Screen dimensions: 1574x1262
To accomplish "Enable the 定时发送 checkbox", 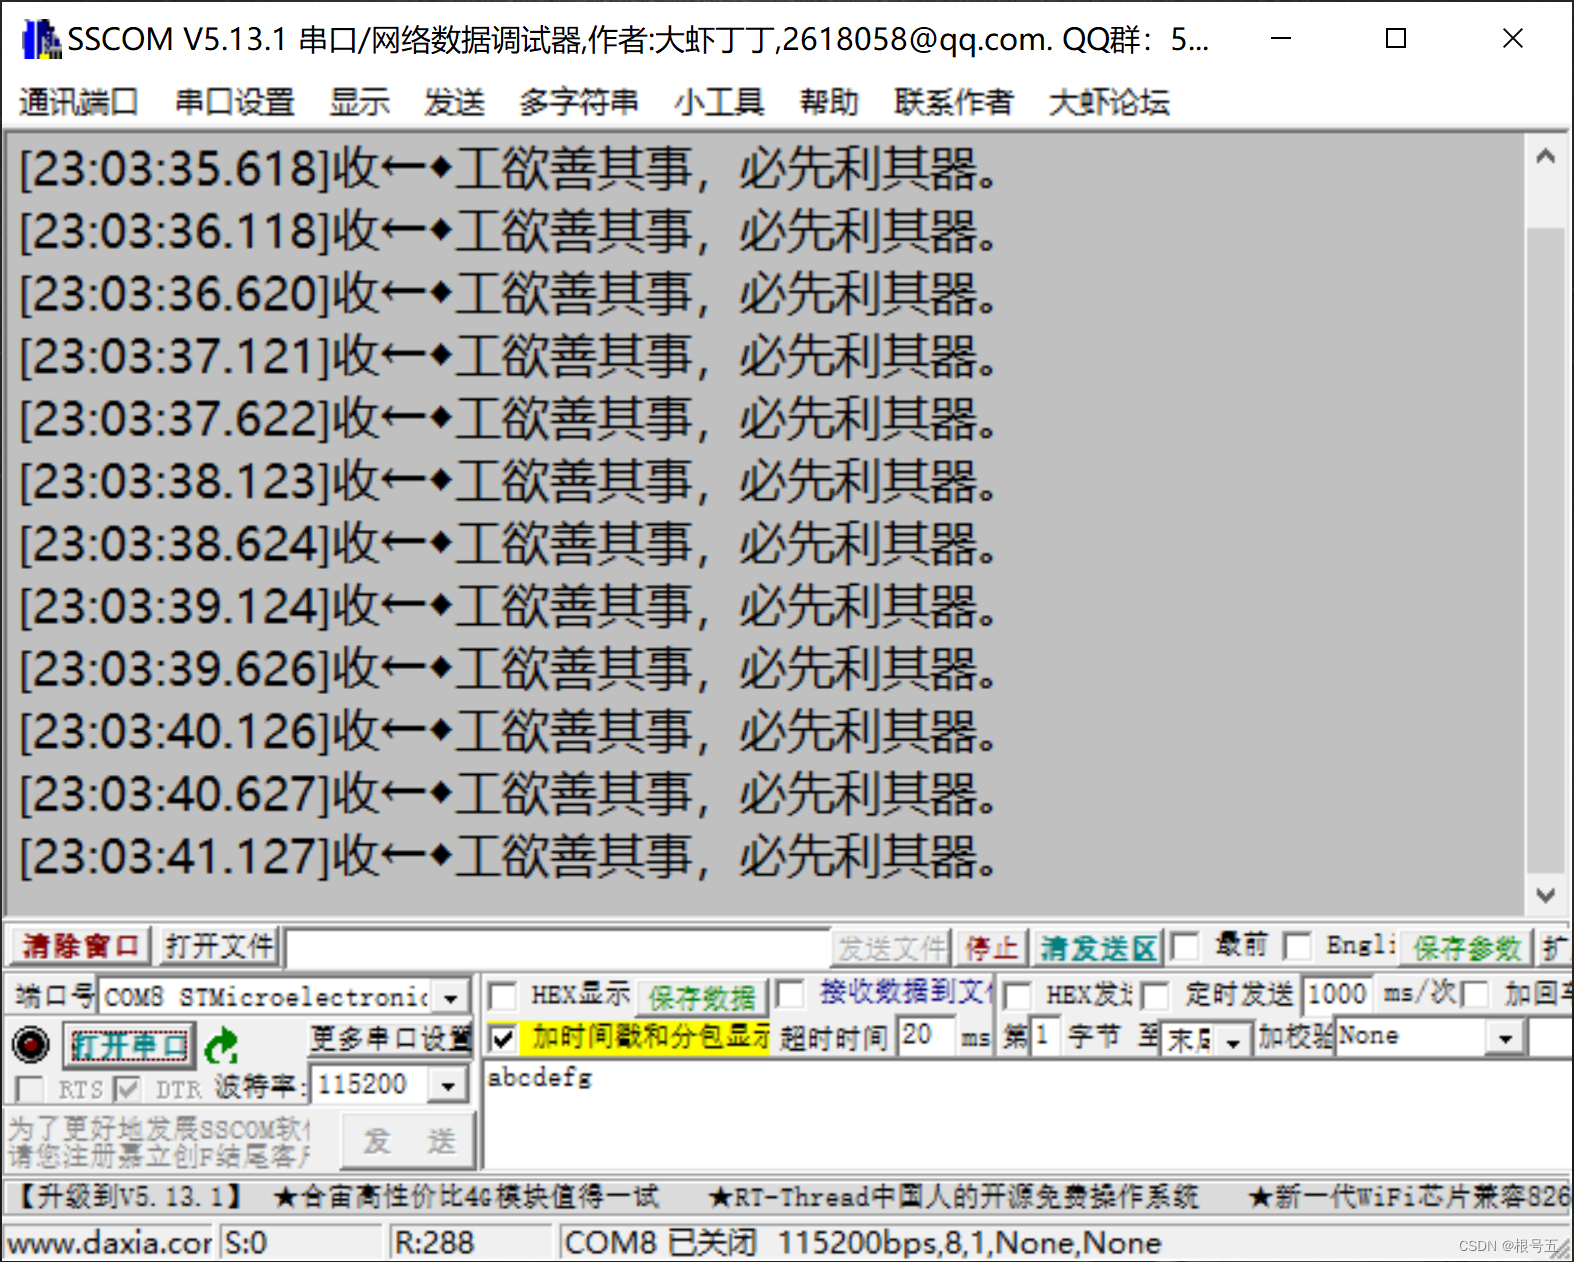I will (x=1155, y=996).
